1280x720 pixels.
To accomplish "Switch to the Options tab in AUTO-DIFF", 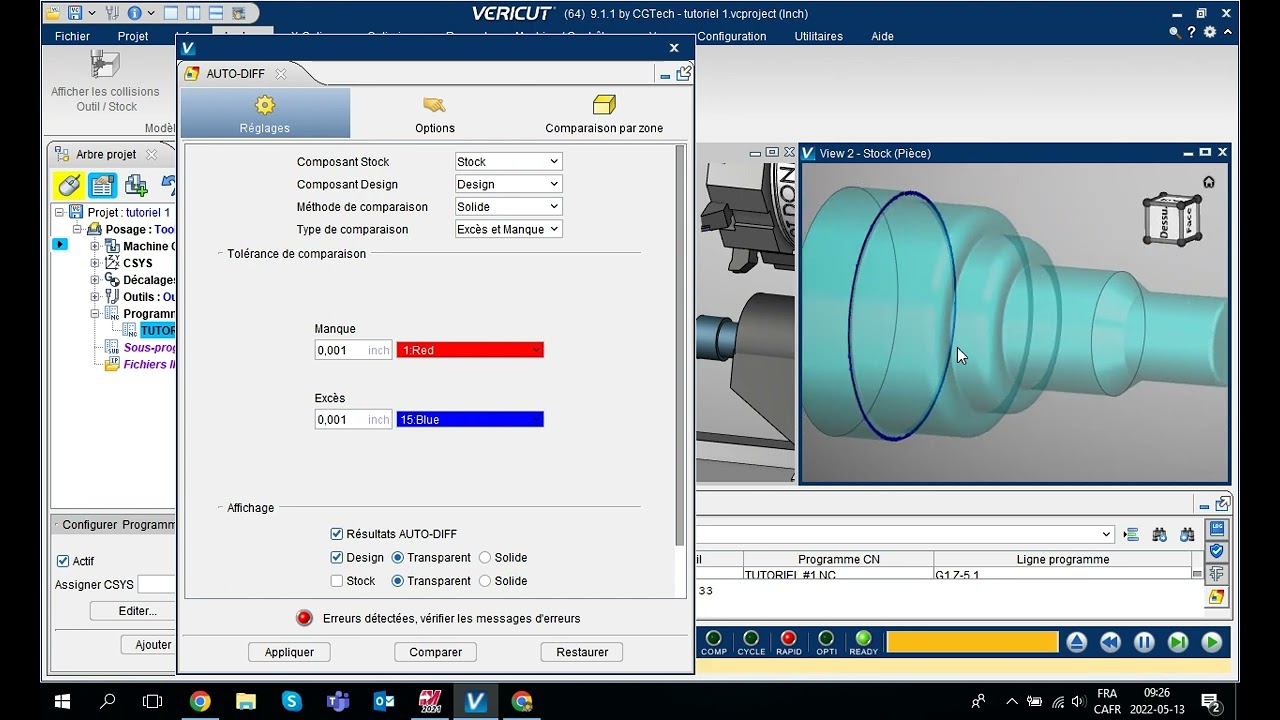I will [435, 113].
